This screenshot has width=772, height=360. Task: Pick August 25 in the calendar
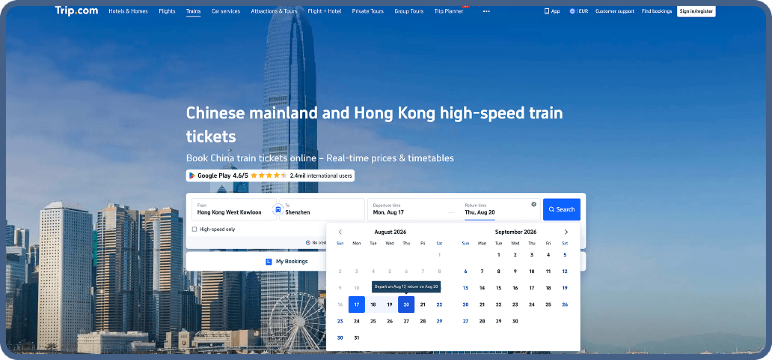coord(373,321)
